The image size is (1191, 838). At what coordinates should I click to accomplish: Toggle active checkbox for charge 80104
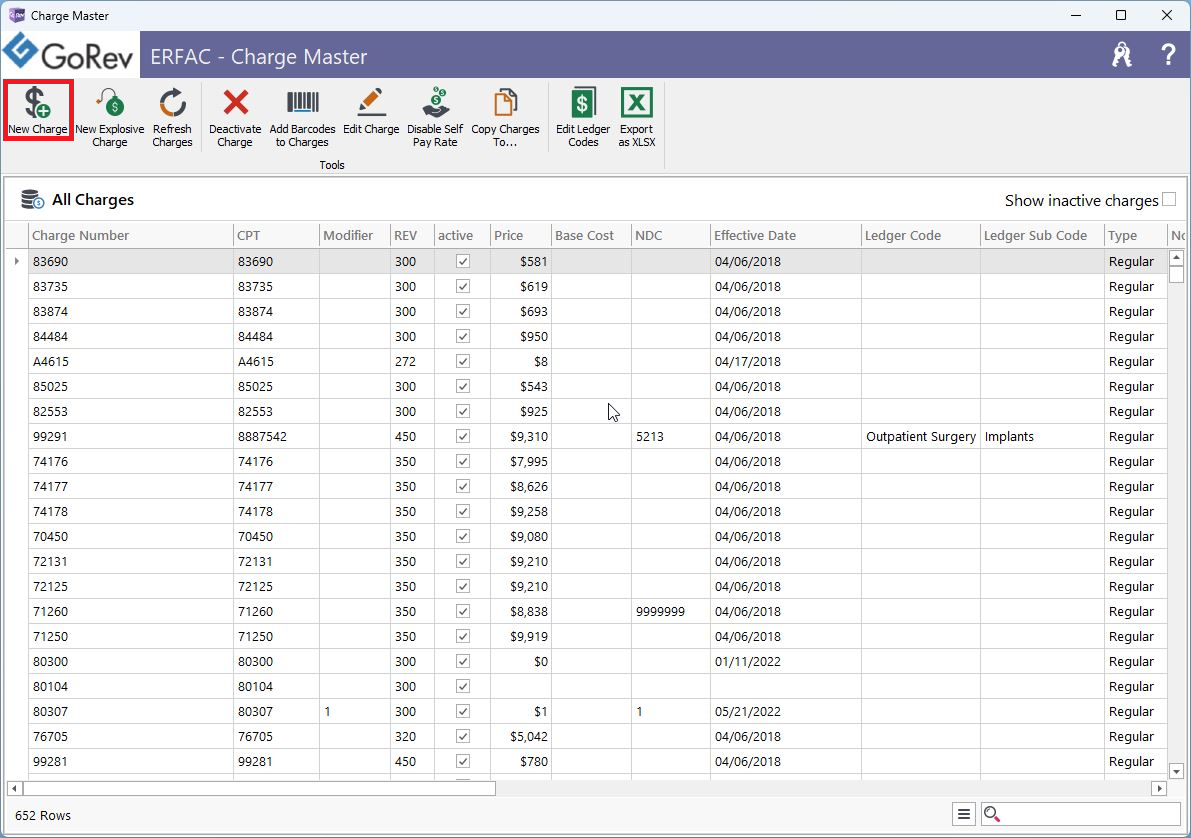(x=463, y=686)
